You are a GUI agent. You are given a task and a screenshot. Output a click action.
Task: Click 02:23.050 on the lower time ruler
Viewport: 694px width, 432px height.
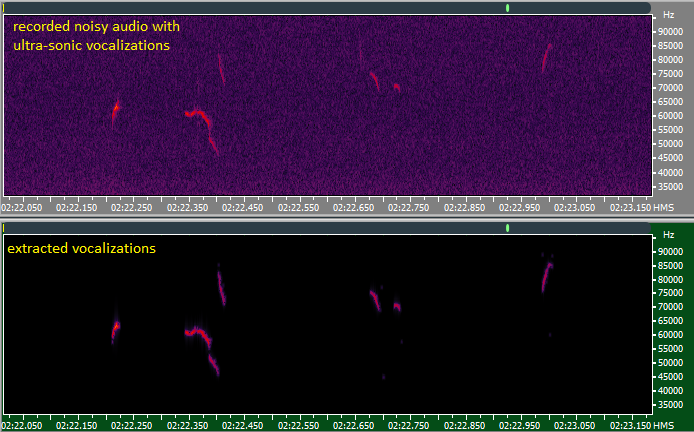click(574, 426)
